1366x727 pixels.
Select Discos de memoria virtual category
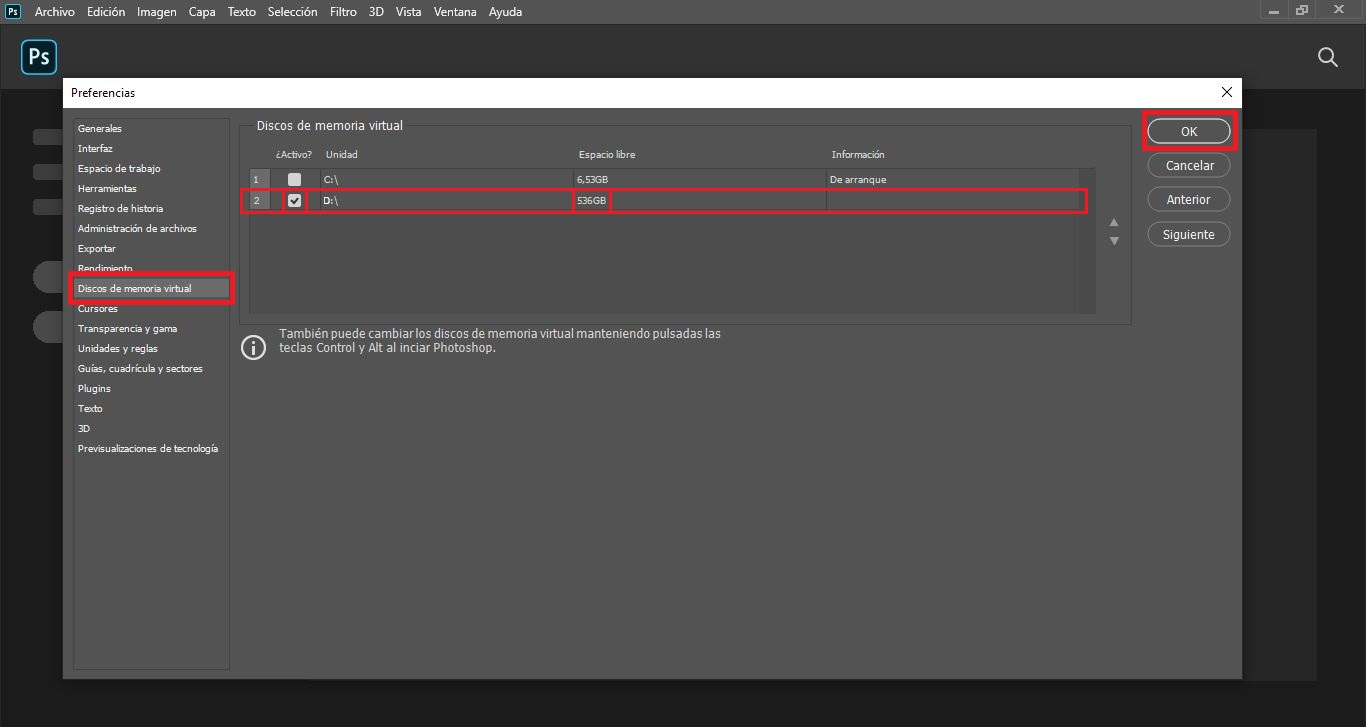tap(151, 288)
